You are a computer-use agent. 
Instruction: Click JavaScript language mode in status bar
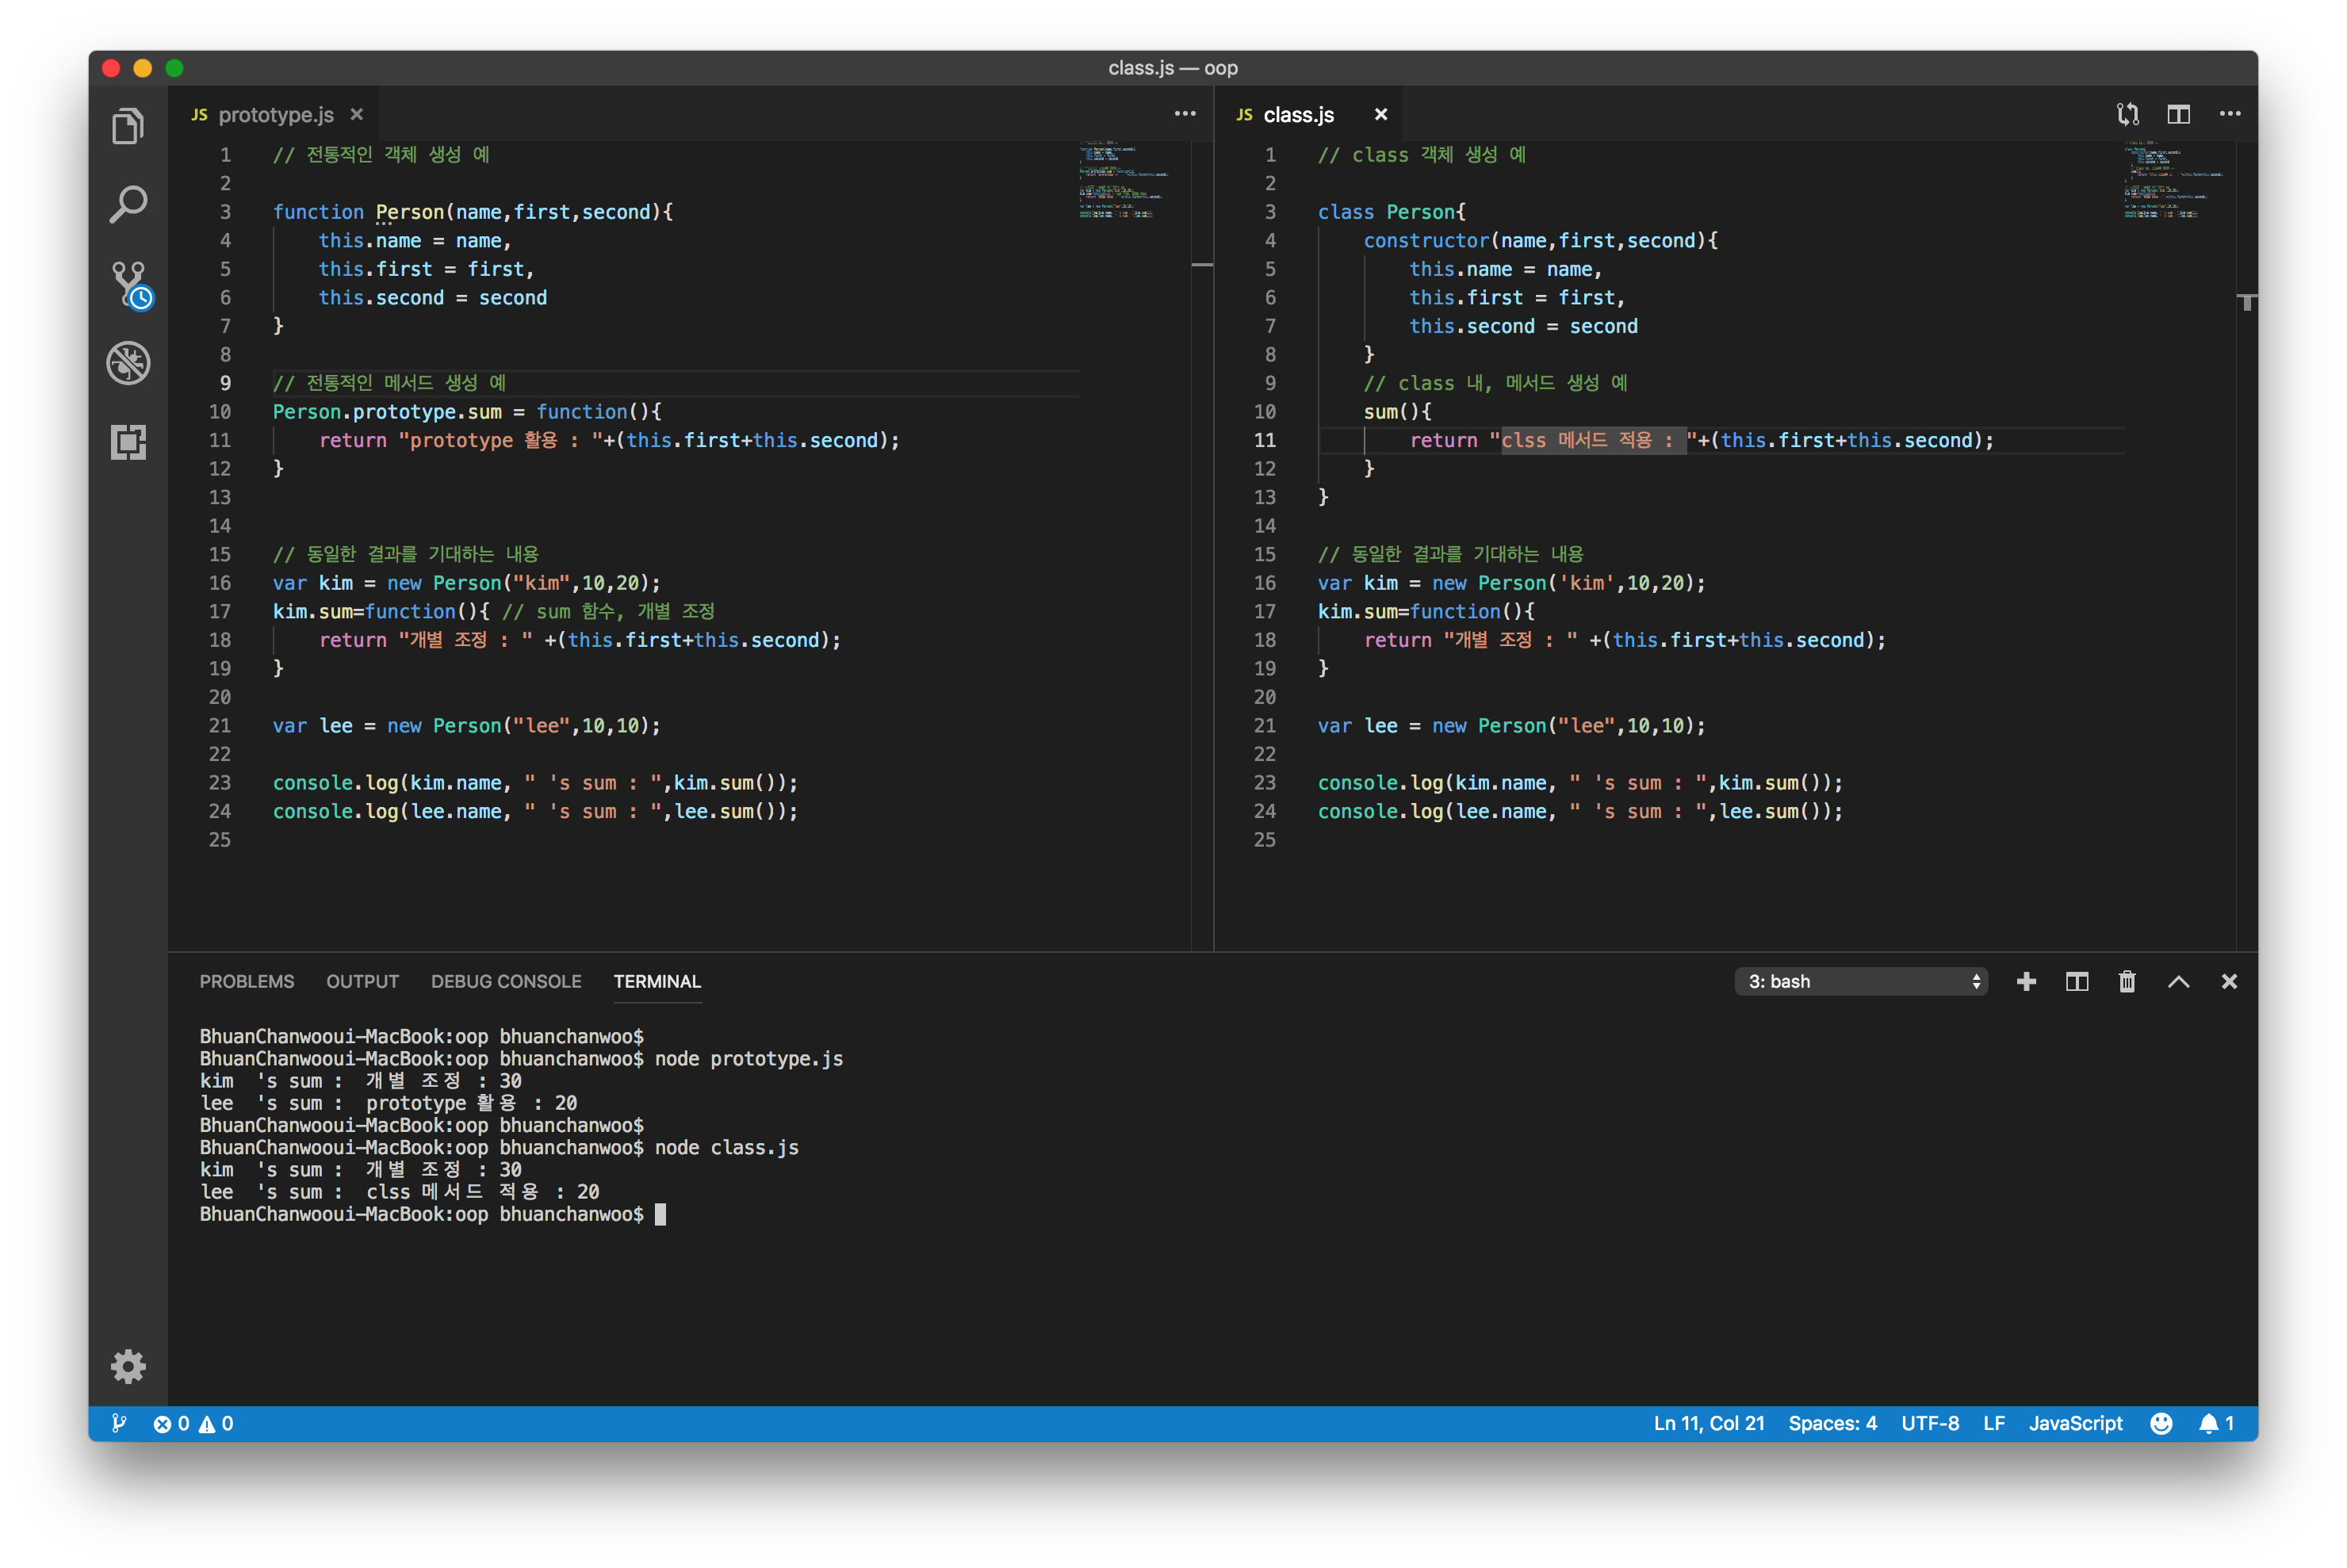2075,1423
